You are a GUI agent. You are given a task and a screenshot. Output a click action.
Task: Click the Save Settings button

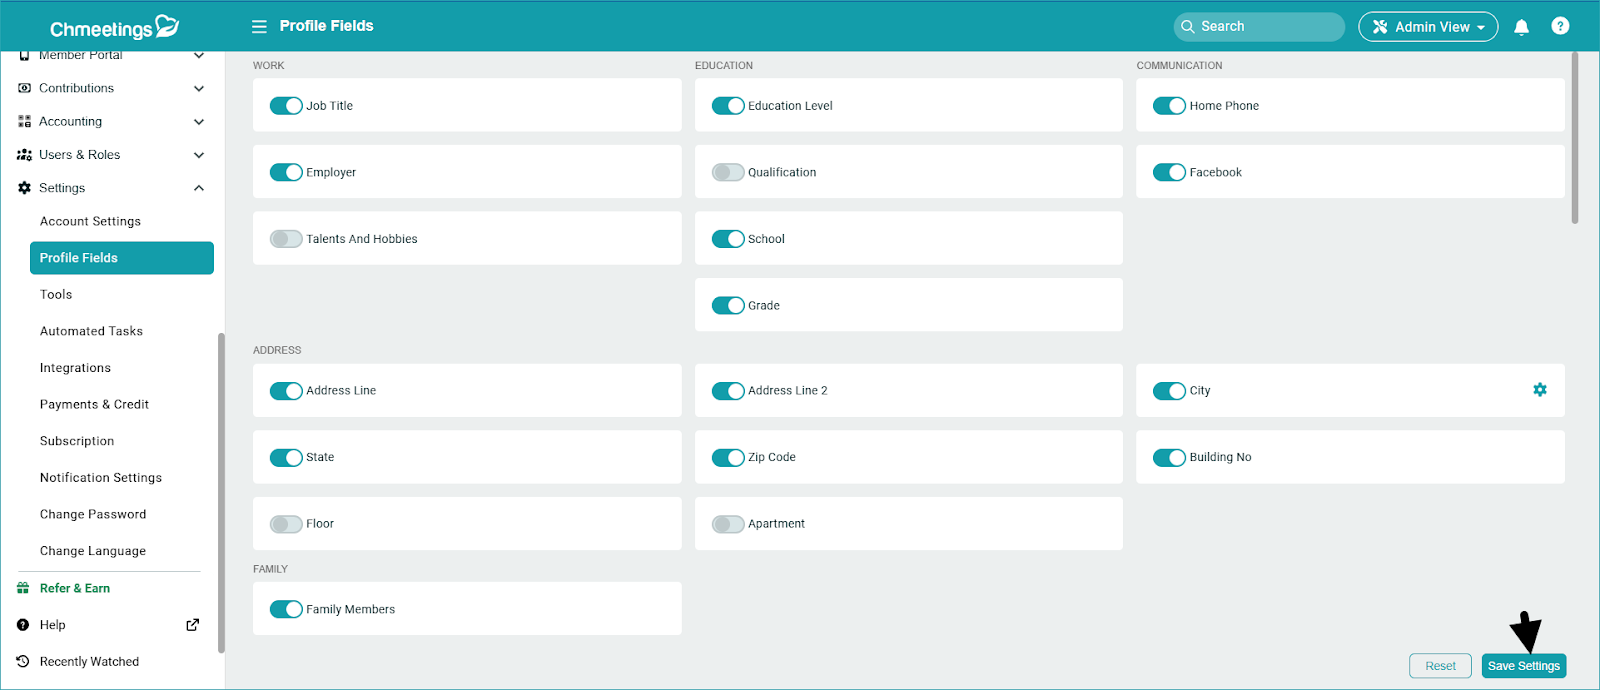1523,666
